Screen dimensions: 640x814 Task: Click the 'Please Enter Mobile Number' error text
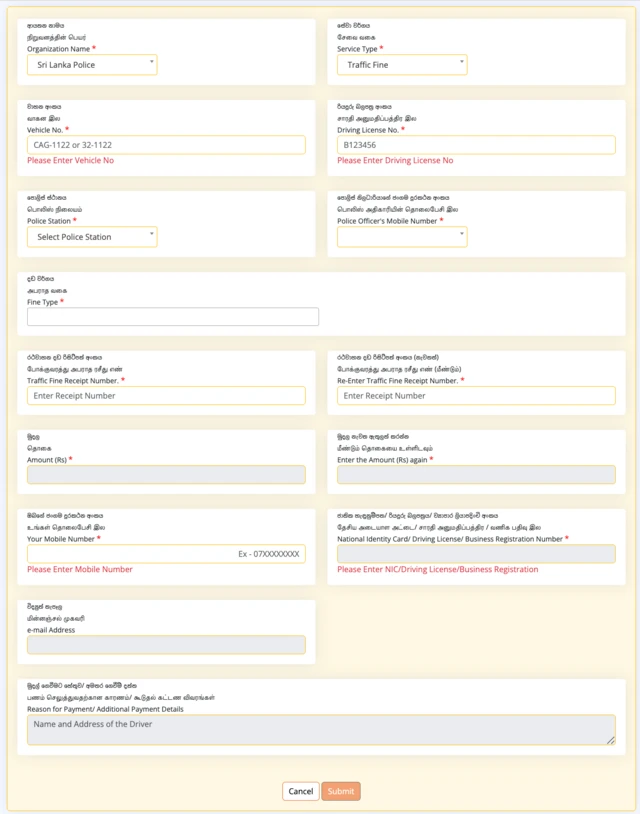(x=80, y=570)
